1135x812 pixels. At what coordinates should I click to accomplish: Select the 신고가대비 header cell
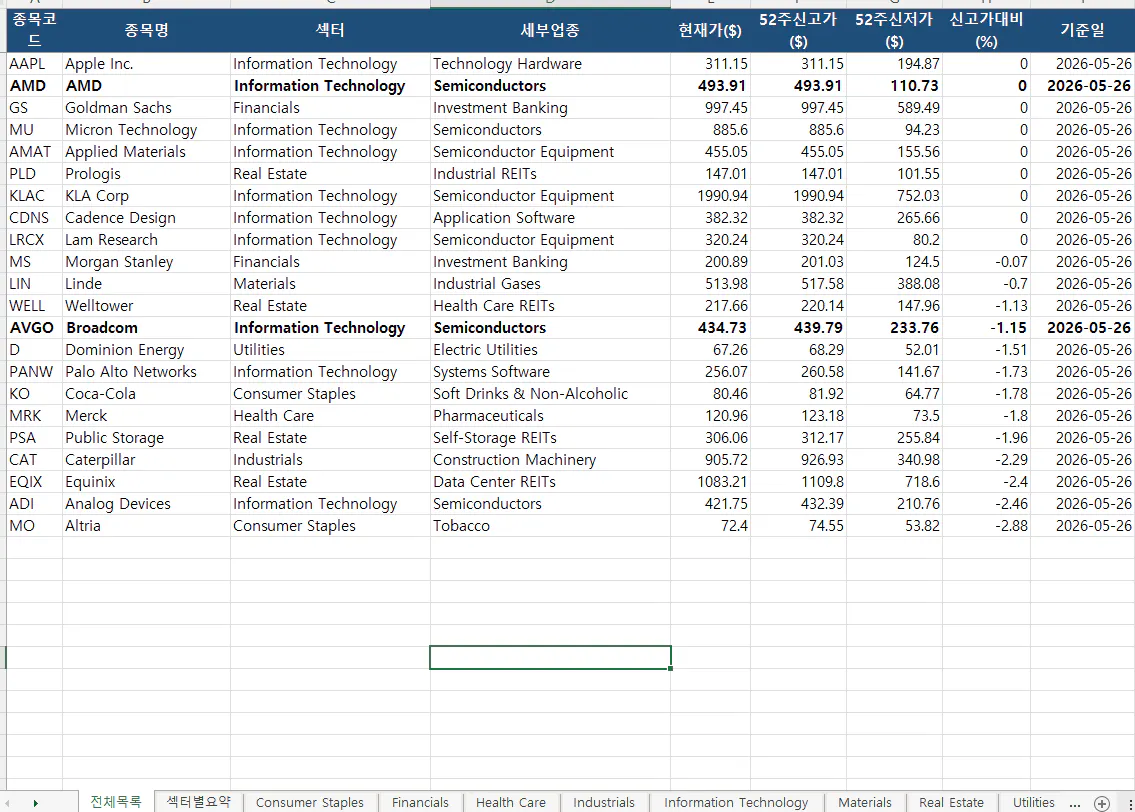click(x=986, y=30)
